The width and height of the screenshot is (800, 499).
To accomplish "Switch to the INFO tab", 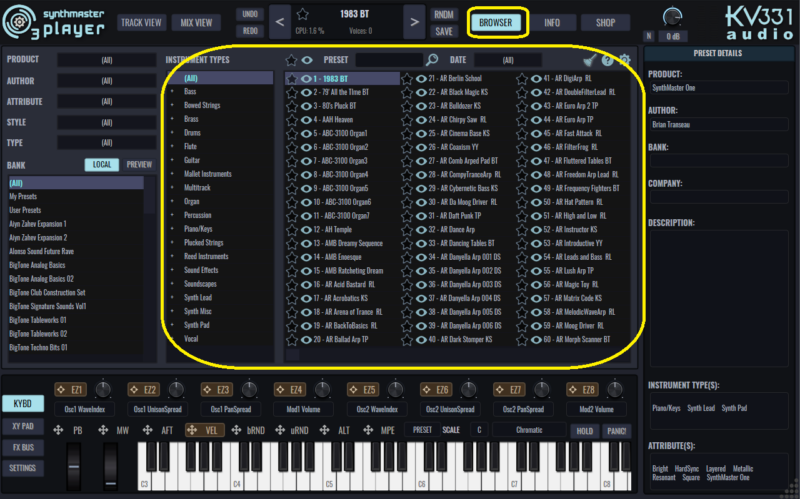I will click(552, 21).
